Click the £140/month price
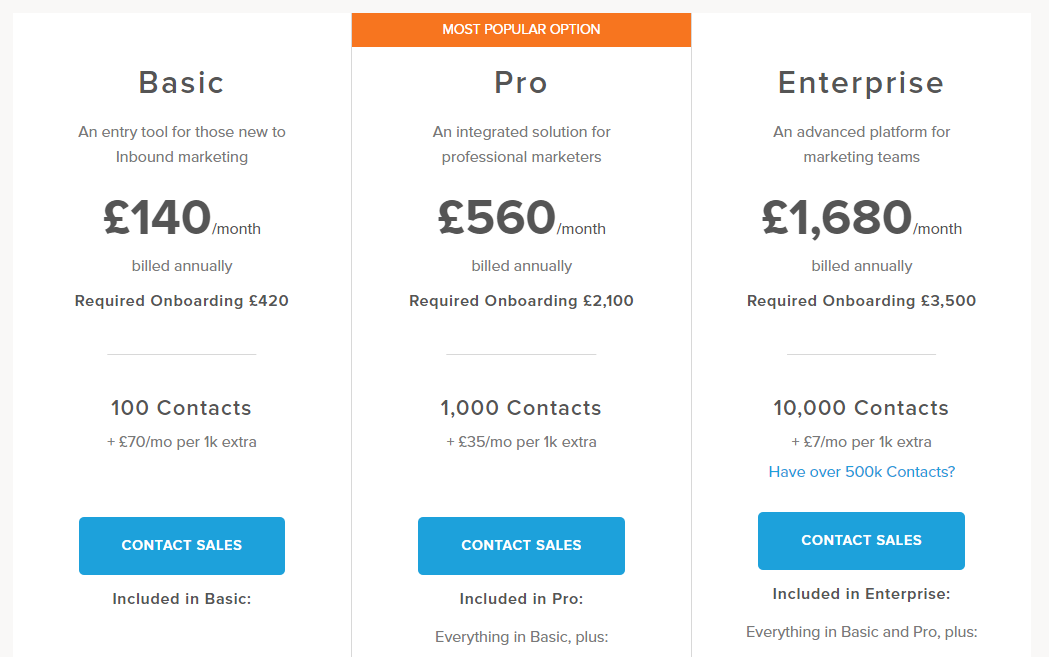The image size is (1049, 657). pyautogui.click(x=181, y=218)
